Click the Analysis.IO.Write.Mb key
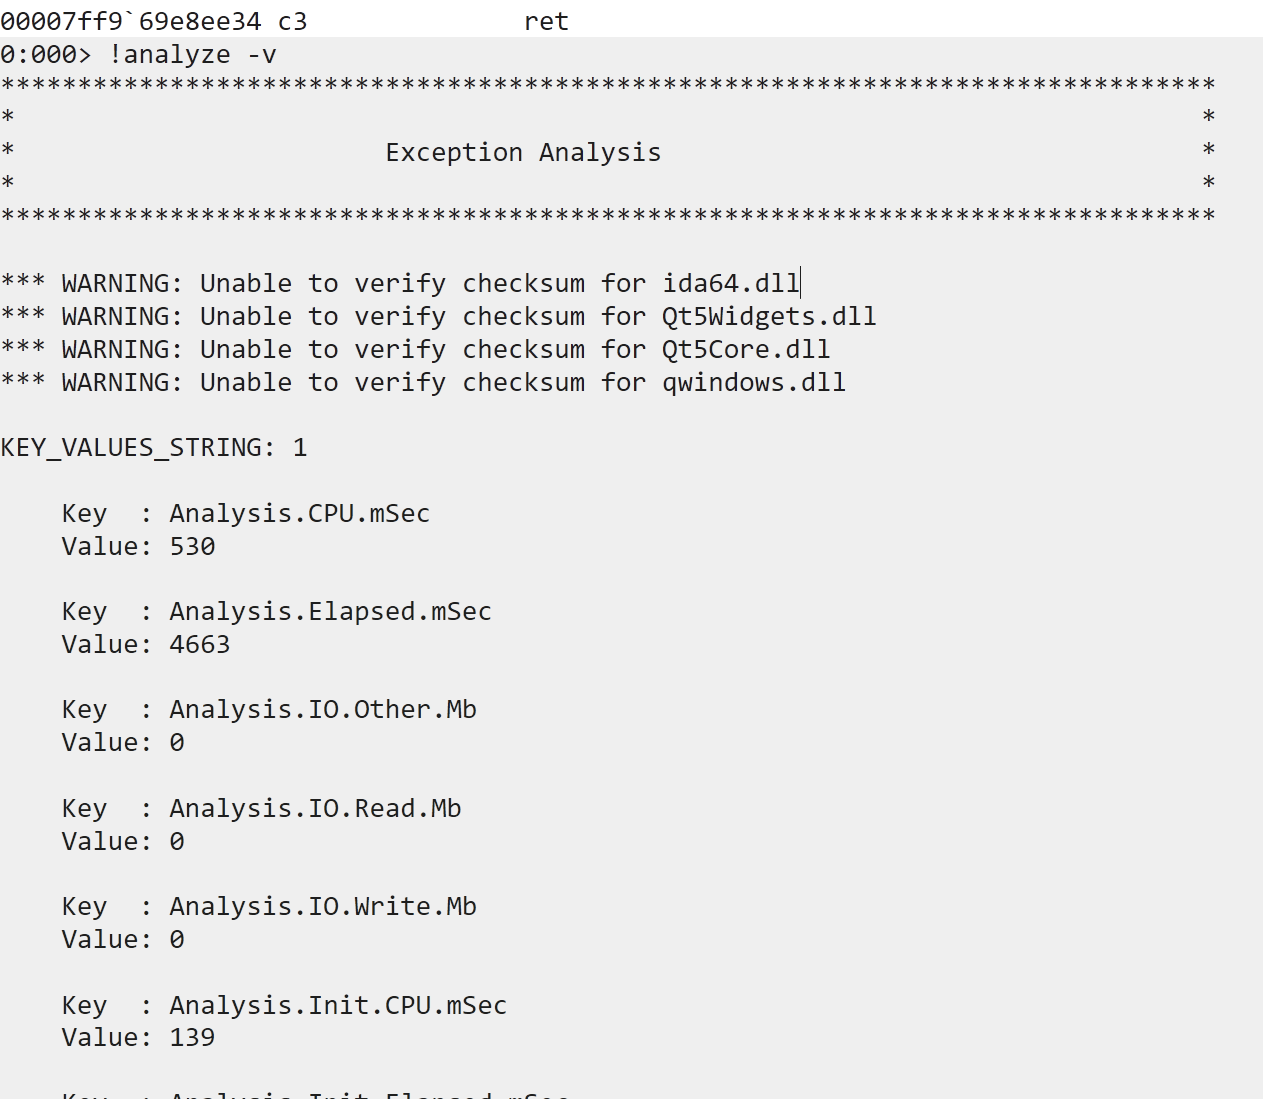This screenshot has height=1099, width=1263. coord(322,907)
